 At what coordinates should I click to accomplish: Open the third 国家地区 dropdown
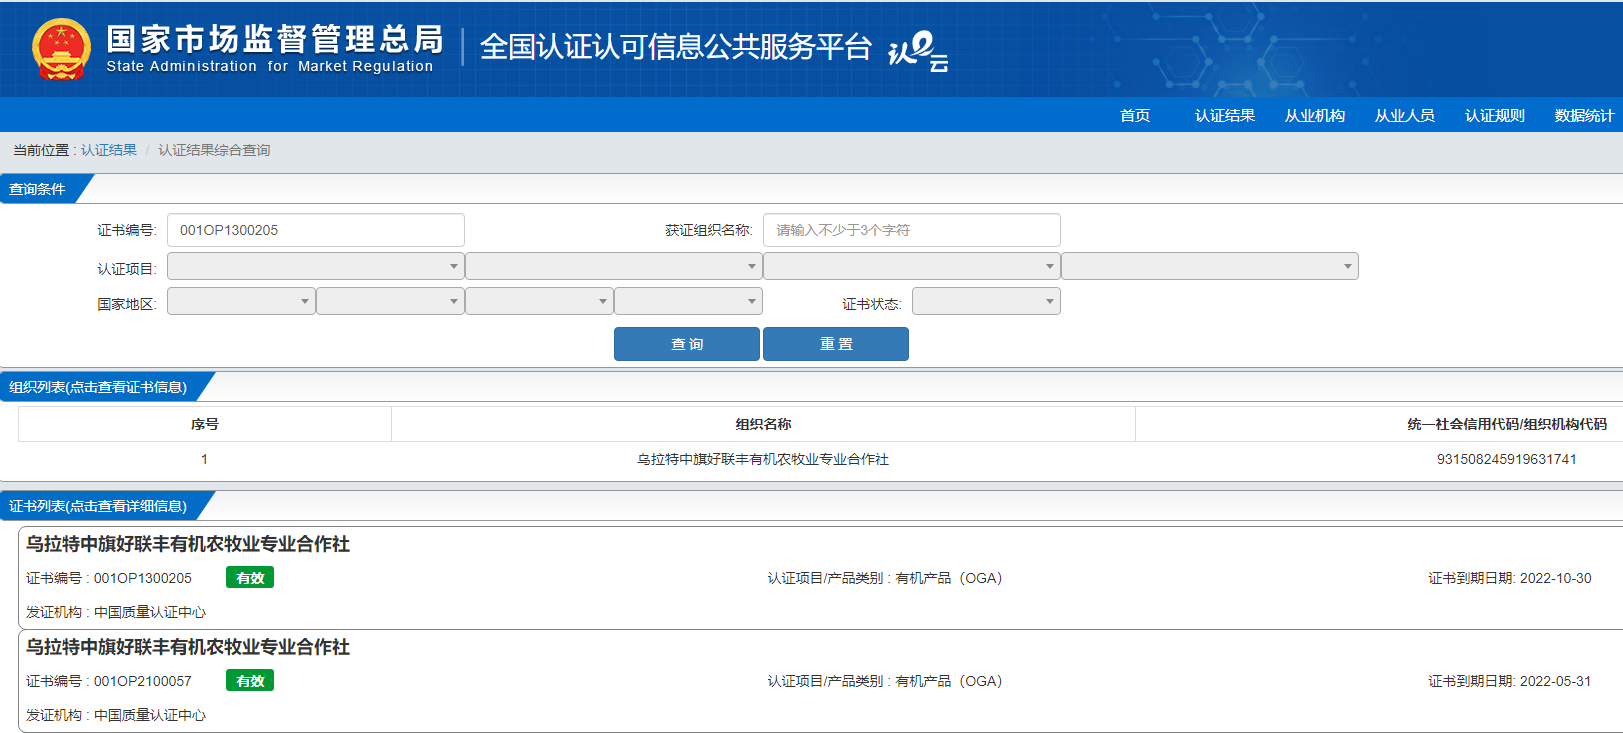point(539,301)
